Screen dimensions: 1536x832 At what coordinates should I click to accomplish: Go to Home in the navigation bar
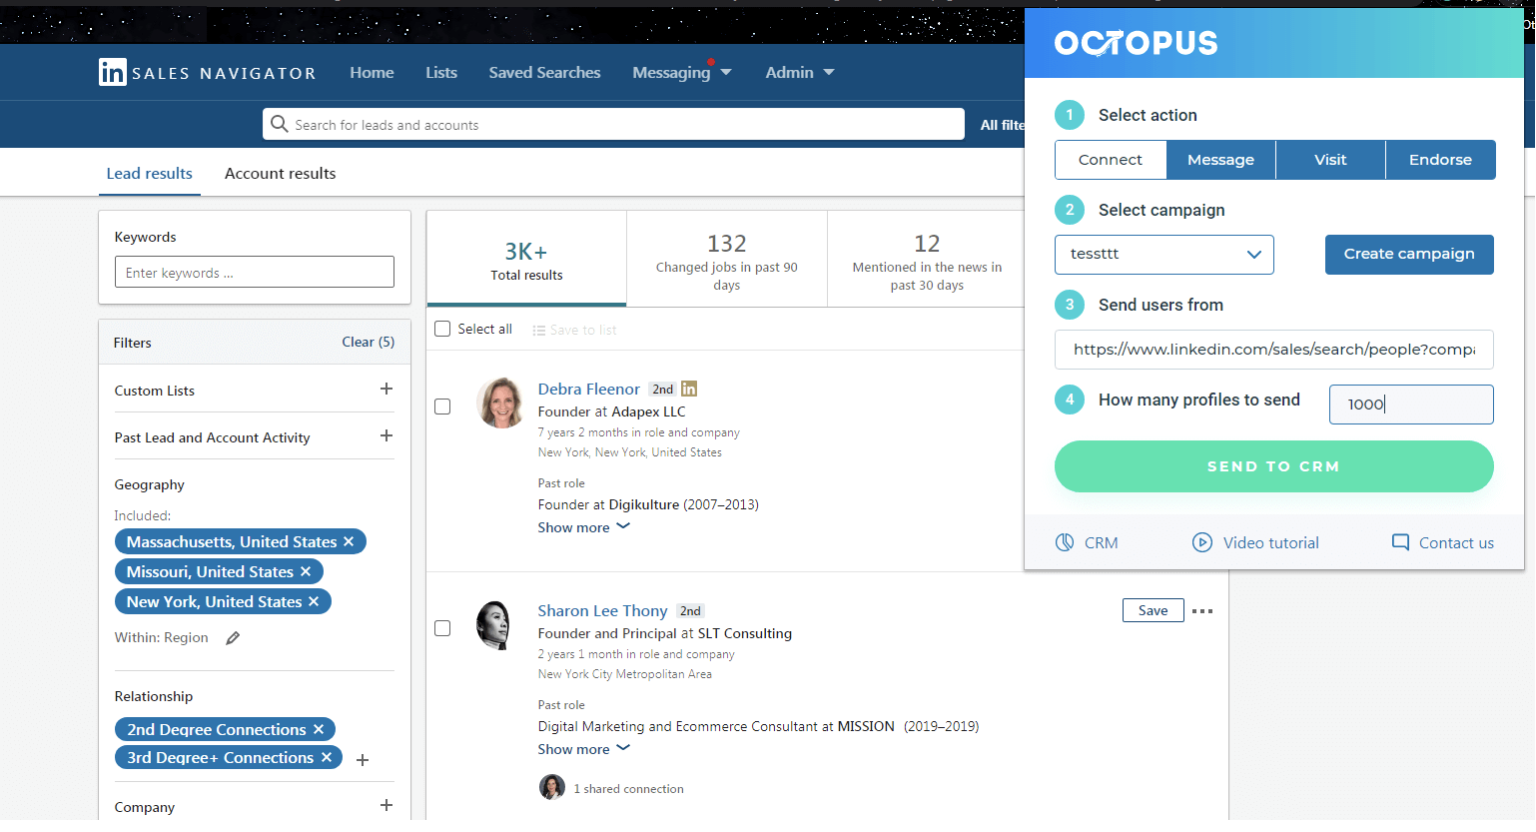(x=372, y=73)
